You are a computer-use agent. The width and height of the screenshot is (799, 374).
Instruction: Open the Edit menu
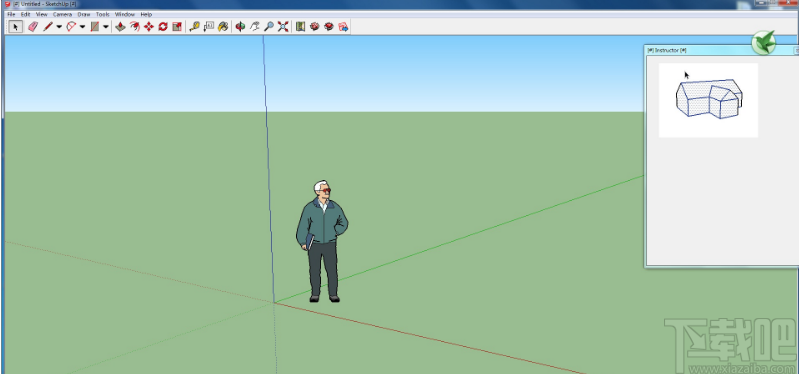click(x=25, y=15)
